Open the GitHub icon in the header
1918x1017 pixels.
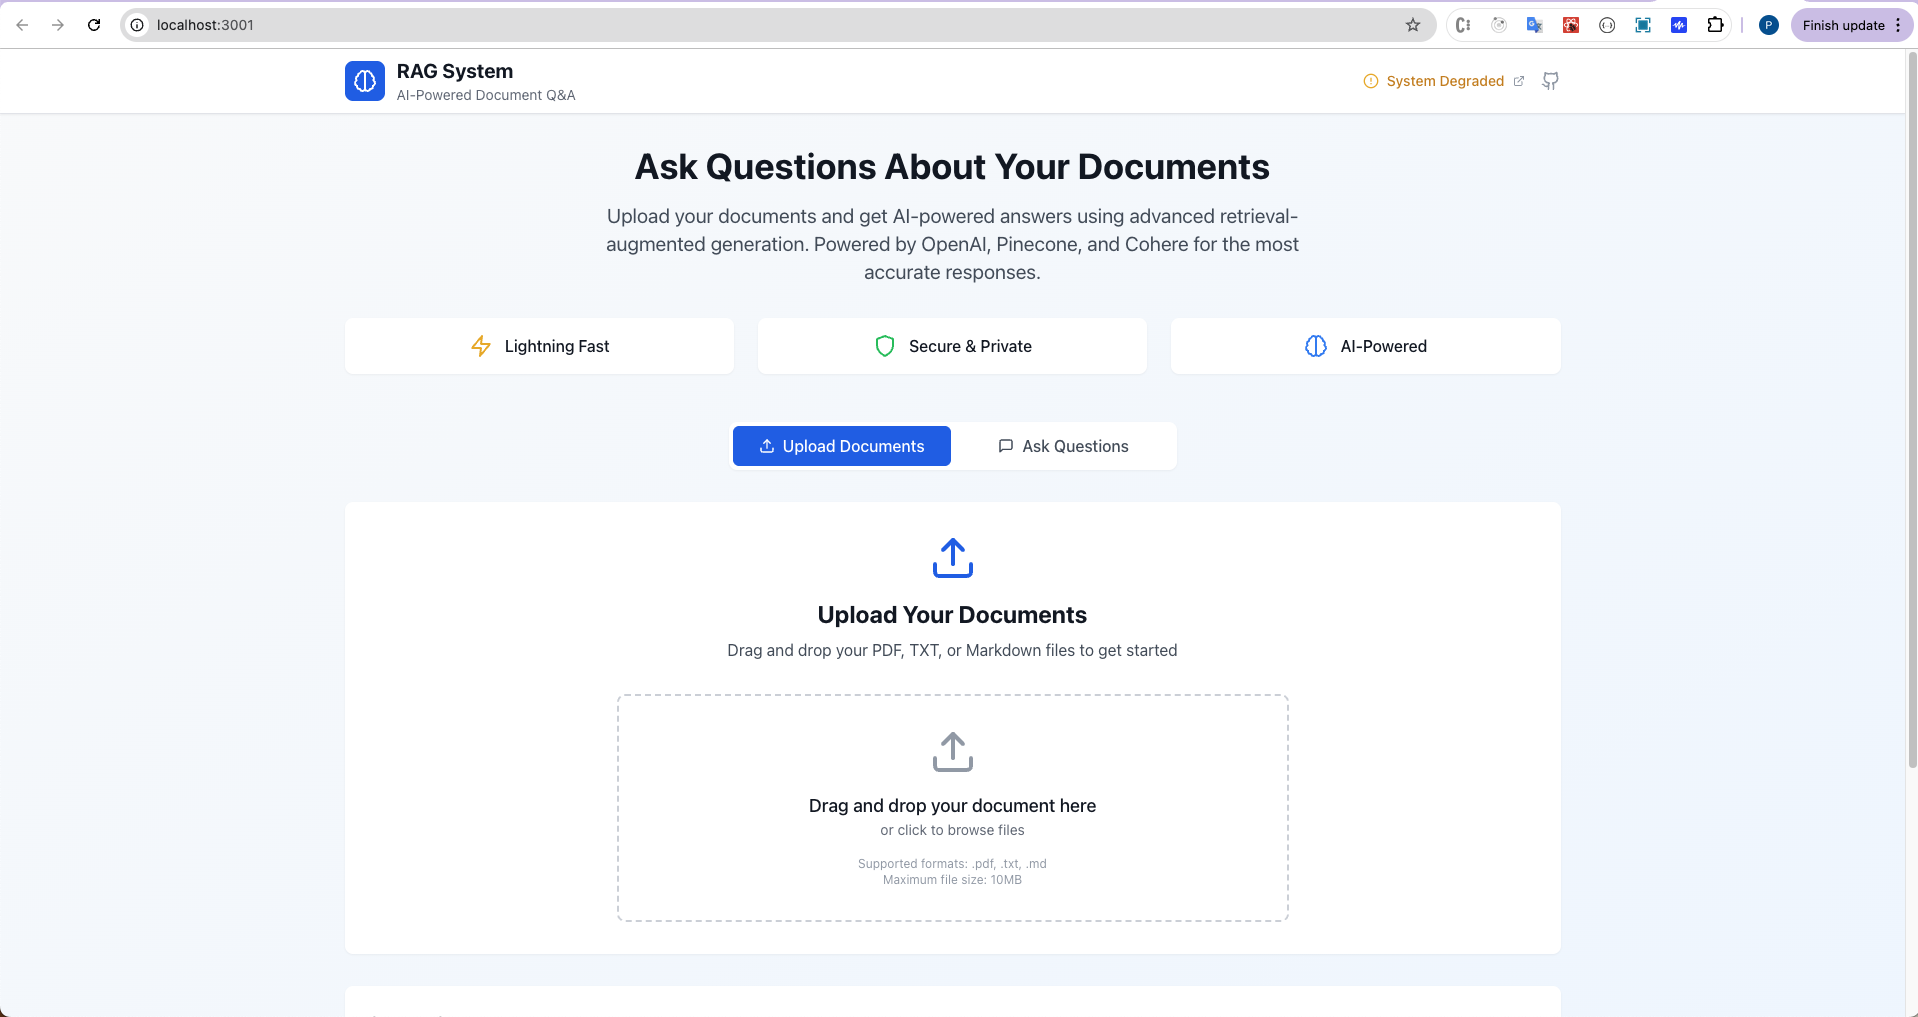pos(1550,81)
